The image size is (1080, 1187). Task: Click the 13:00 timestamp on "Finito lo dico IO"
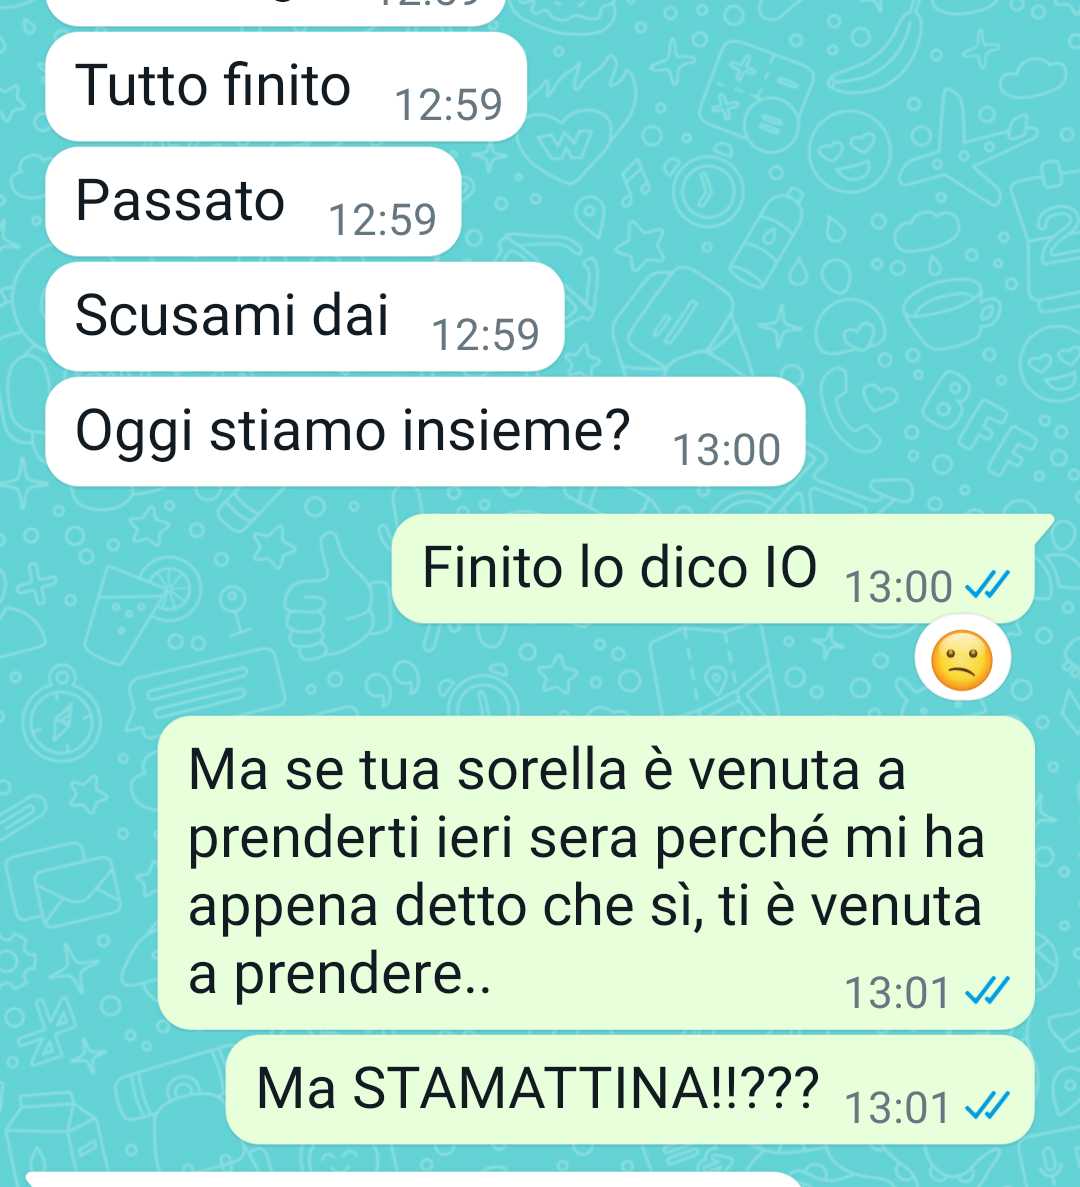point(898,587)
